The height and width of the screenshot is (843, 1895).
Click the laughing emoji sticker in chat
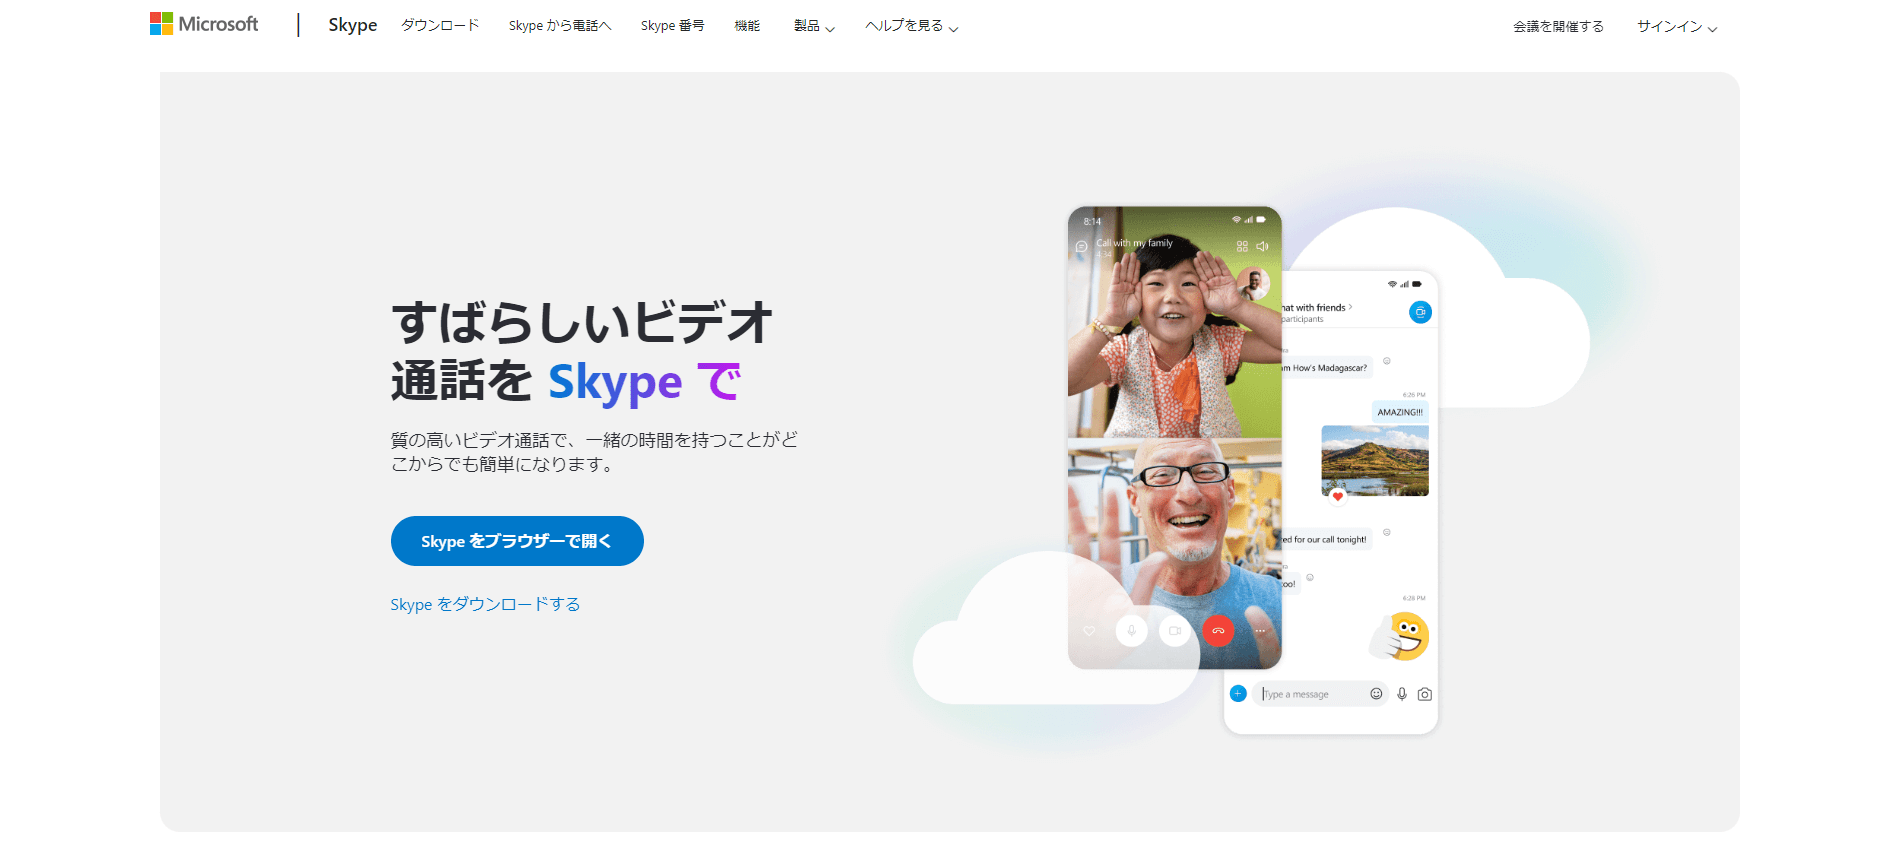[x=1402, y=636]
